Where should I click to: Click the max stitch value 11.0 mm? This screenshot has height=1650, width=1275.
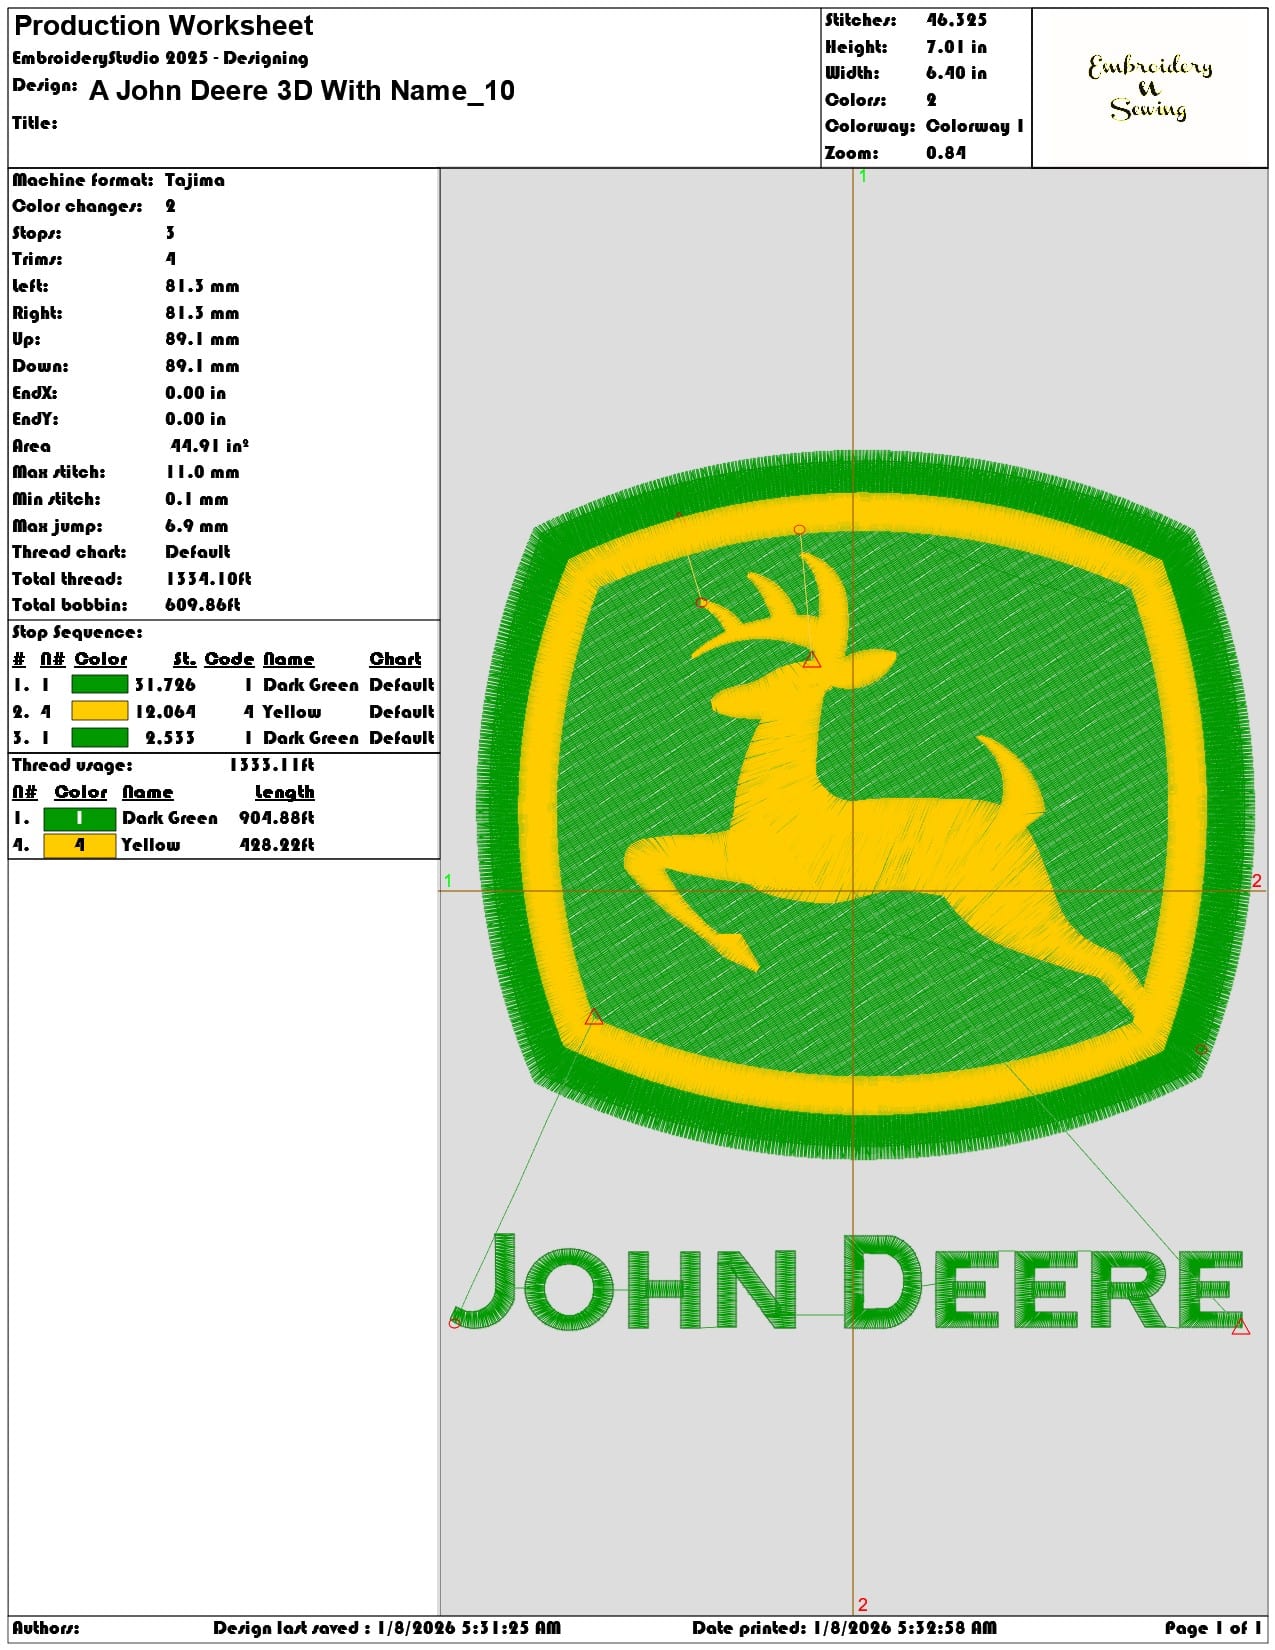click(202, 472)
